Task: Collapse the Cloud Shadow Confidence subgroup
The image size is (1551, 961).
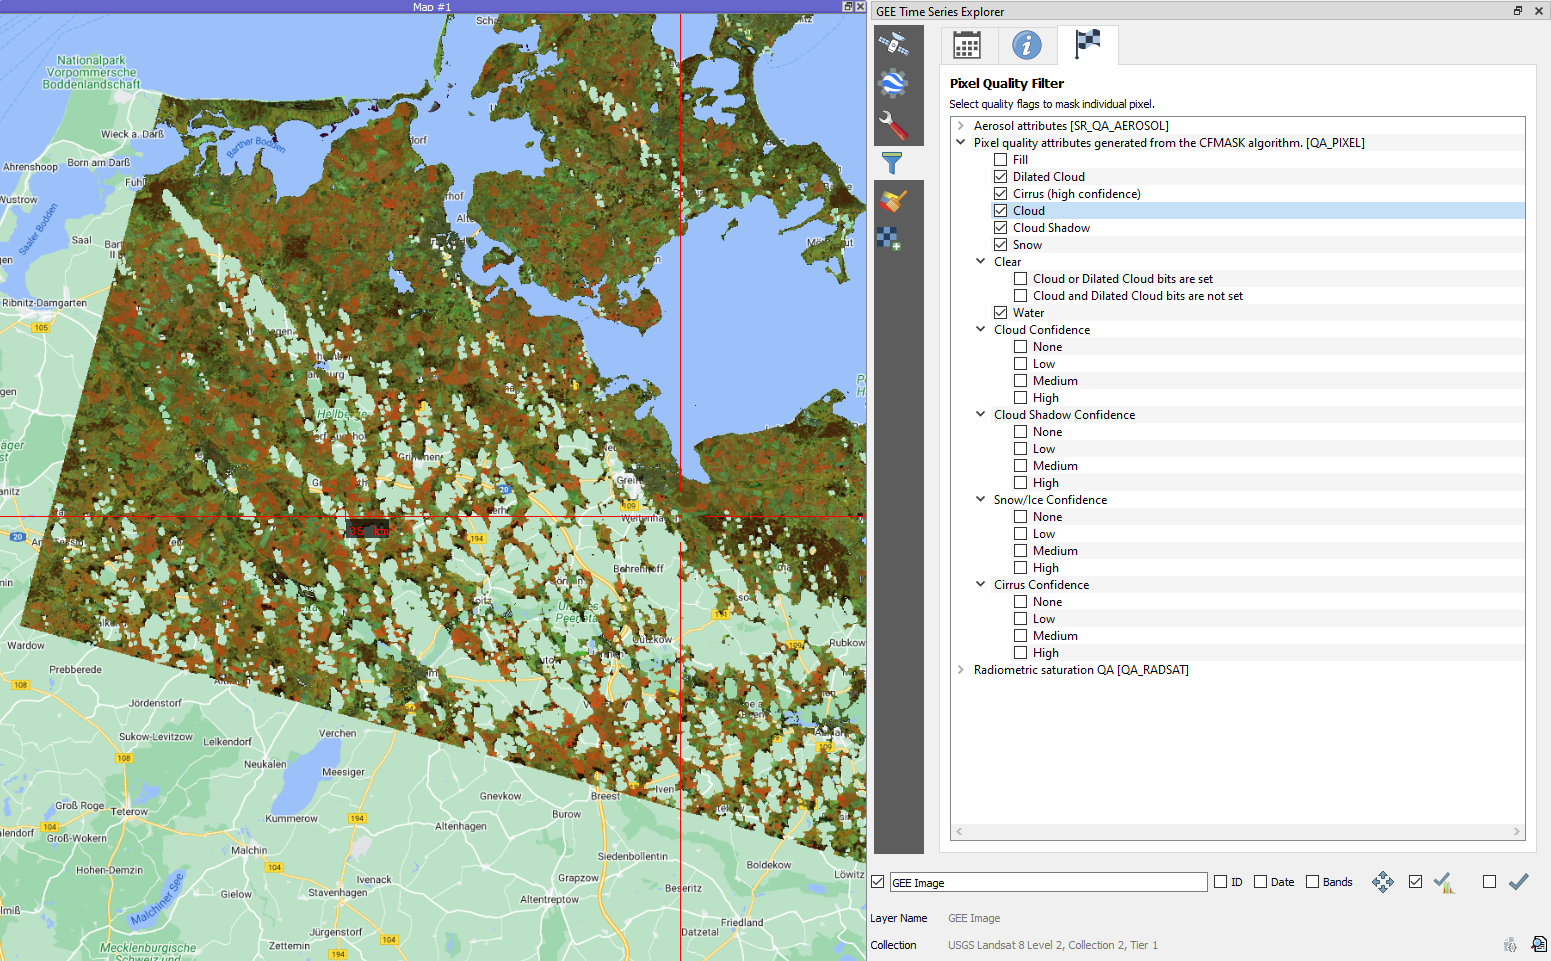Action: [x=981, y=415]
